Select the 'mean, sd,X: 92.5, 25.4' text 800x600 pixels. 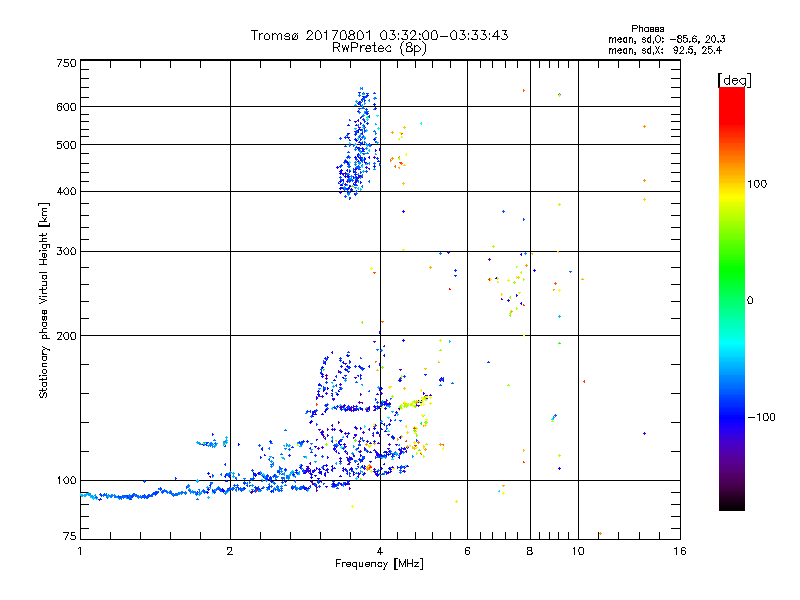coord(665,50)
